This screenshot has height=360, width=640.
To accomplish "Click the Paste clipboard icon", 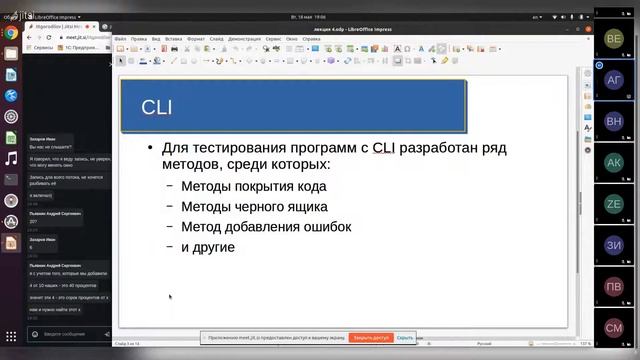I will [207, 49].
